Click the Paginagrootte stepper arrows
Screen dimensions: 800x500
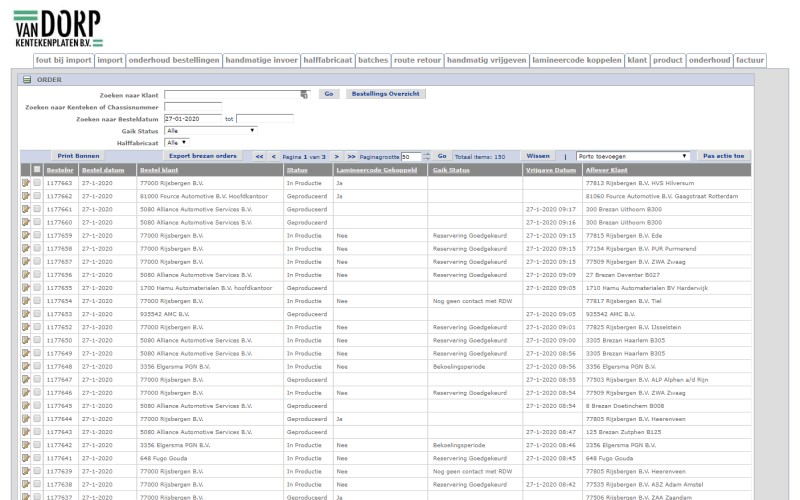[x=427, y=156]
